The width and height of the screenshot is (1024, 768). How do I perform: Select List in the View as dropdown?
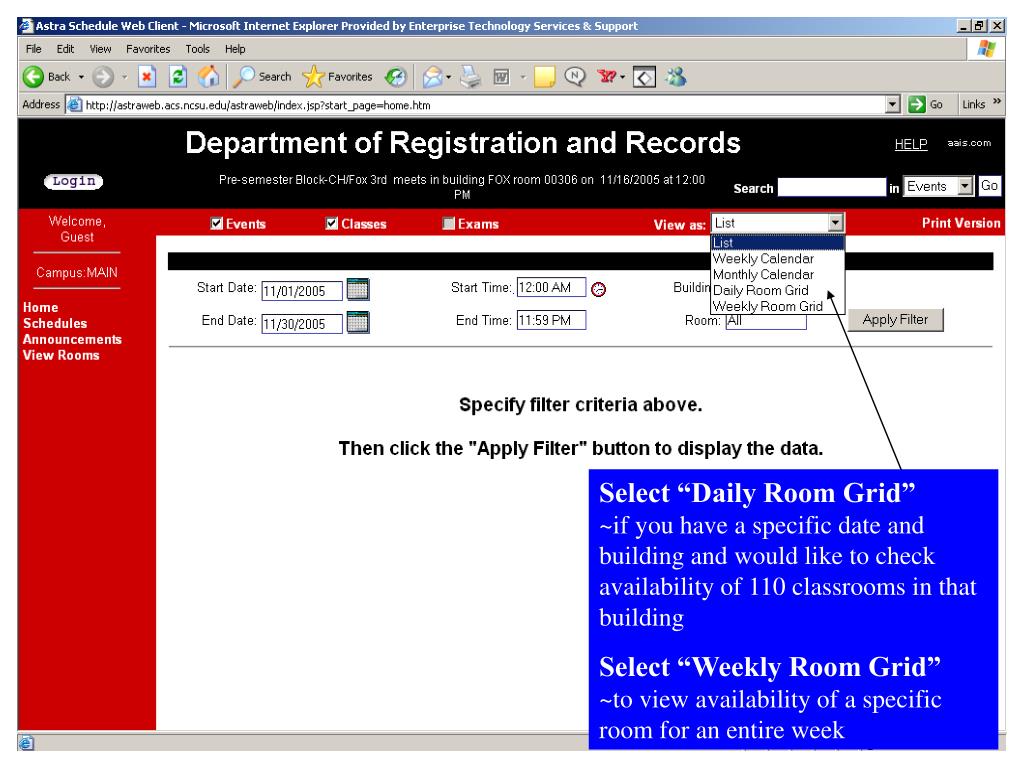778,243
